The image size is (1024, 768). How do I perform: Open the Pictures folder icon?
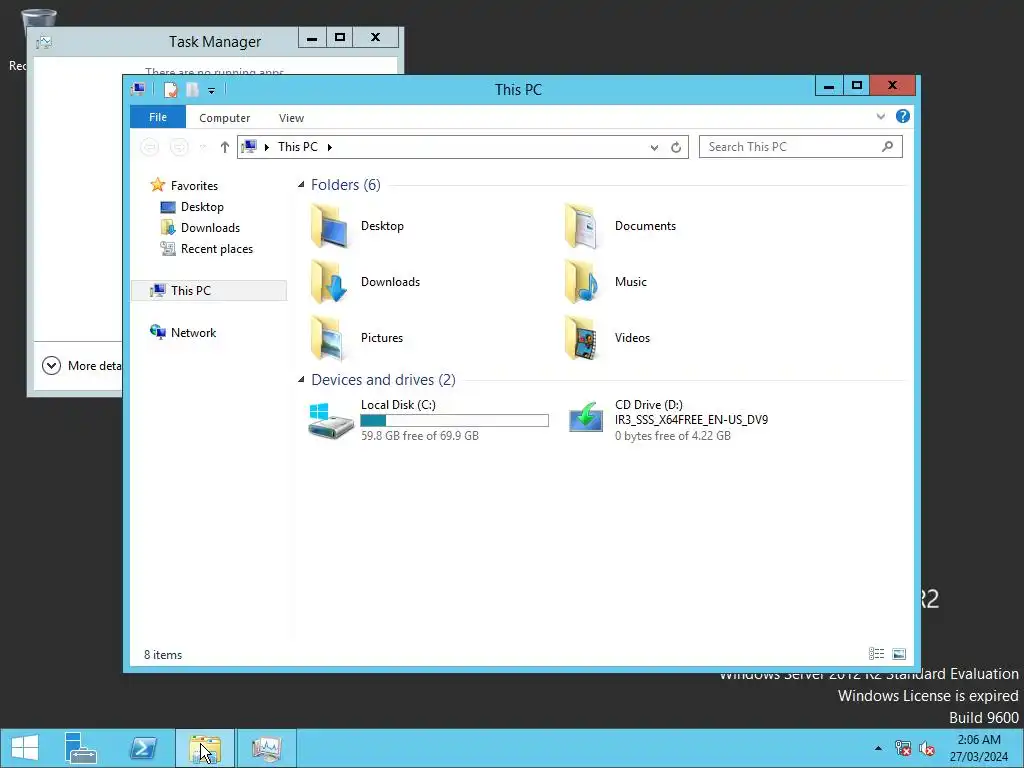tap(328, 338)
